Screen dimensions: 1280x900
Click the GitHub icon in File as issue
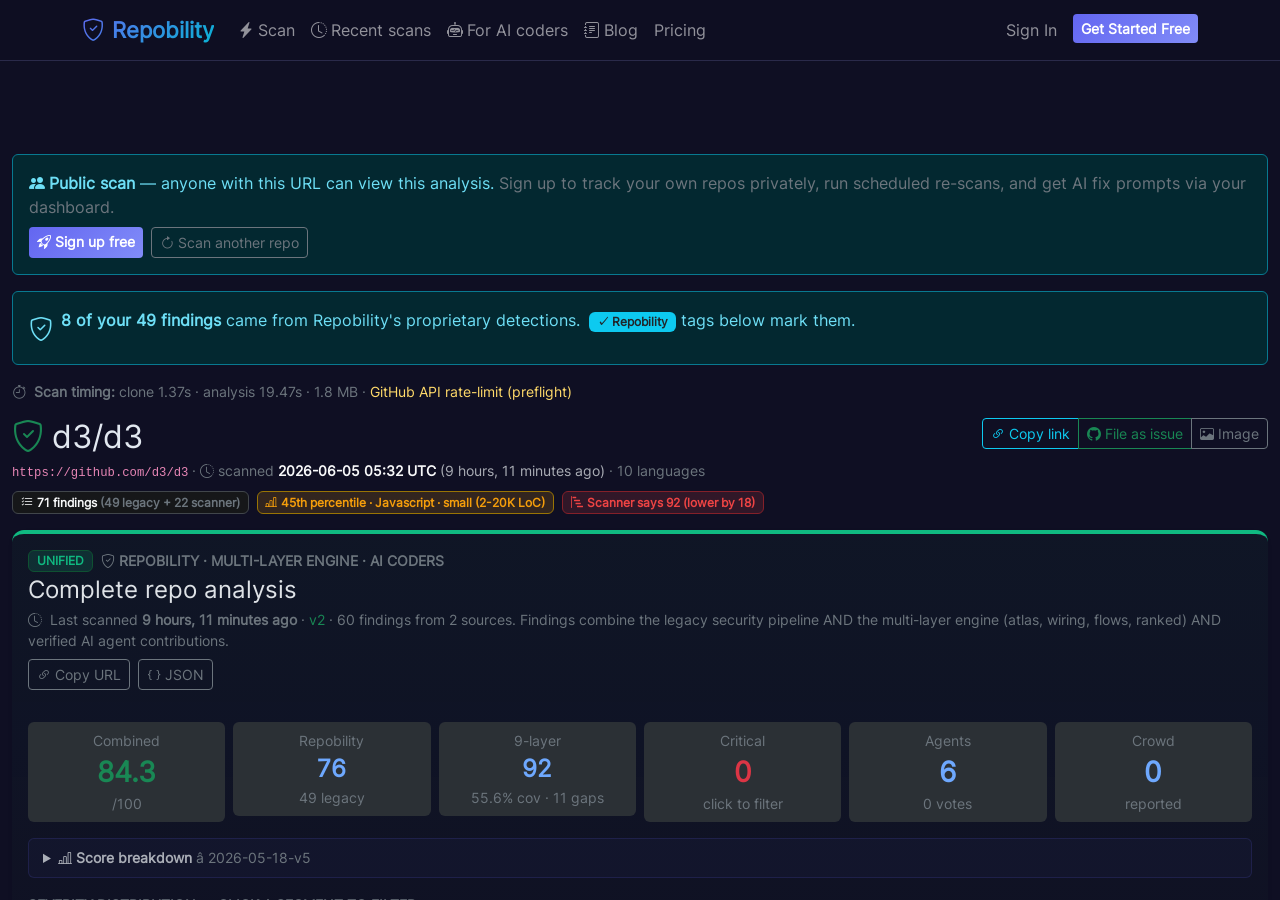(x=1094, y=434)
